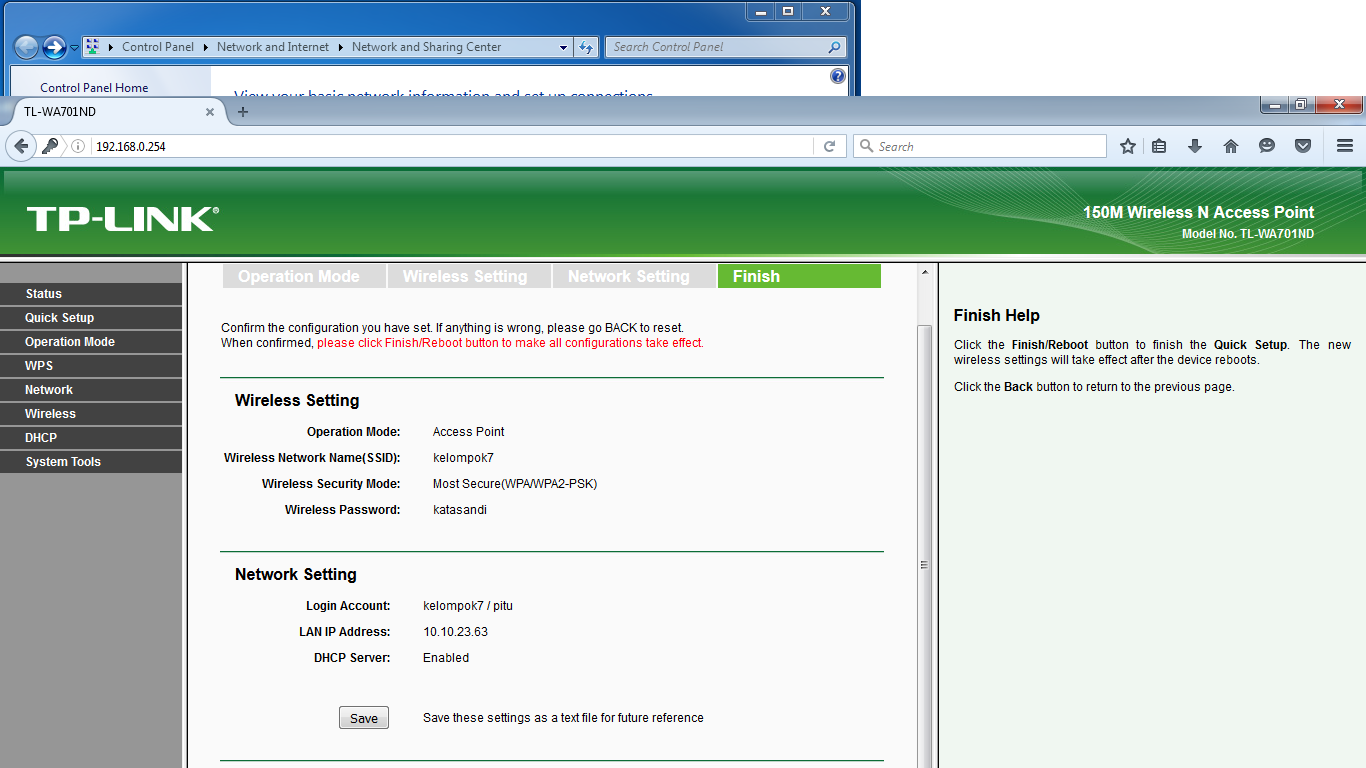
Task: Click the help question mark in Control Panel
Action: (x=837, y=75)
